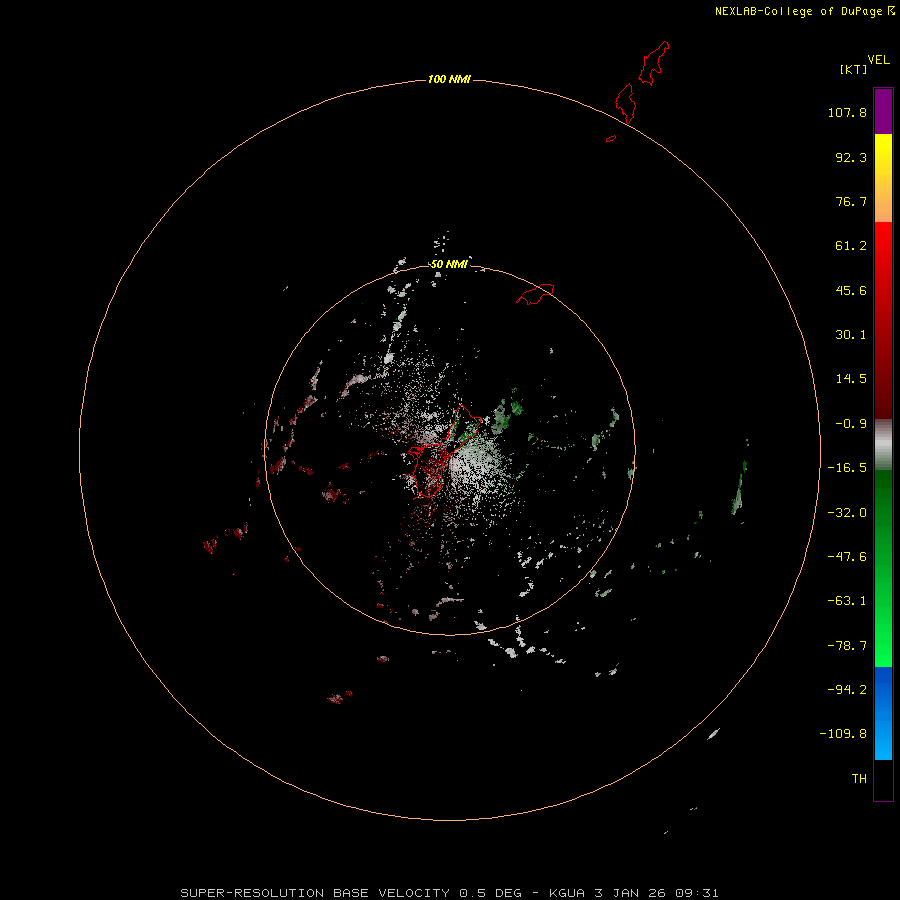The height and width of the screenshot is (900, 900).
Task: Click the 45.6 velocity scale value
Action: point(851,290)
